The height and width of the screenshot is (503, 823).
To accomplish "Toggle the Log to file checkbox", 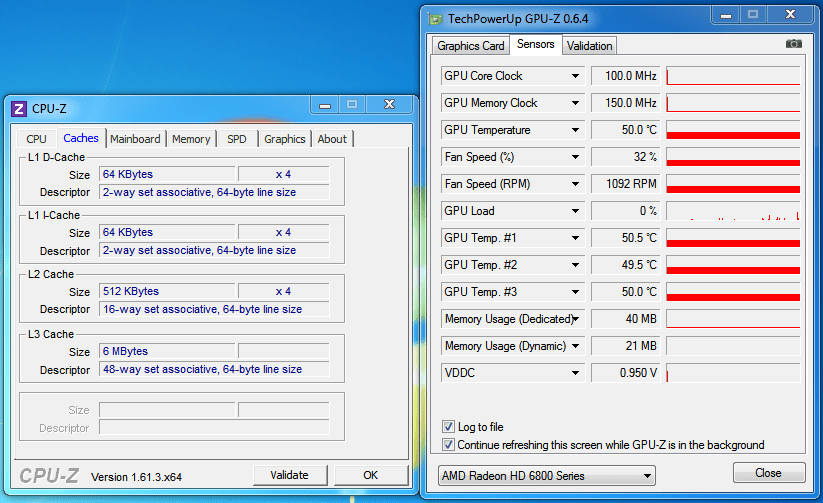I will pos(448,426).
